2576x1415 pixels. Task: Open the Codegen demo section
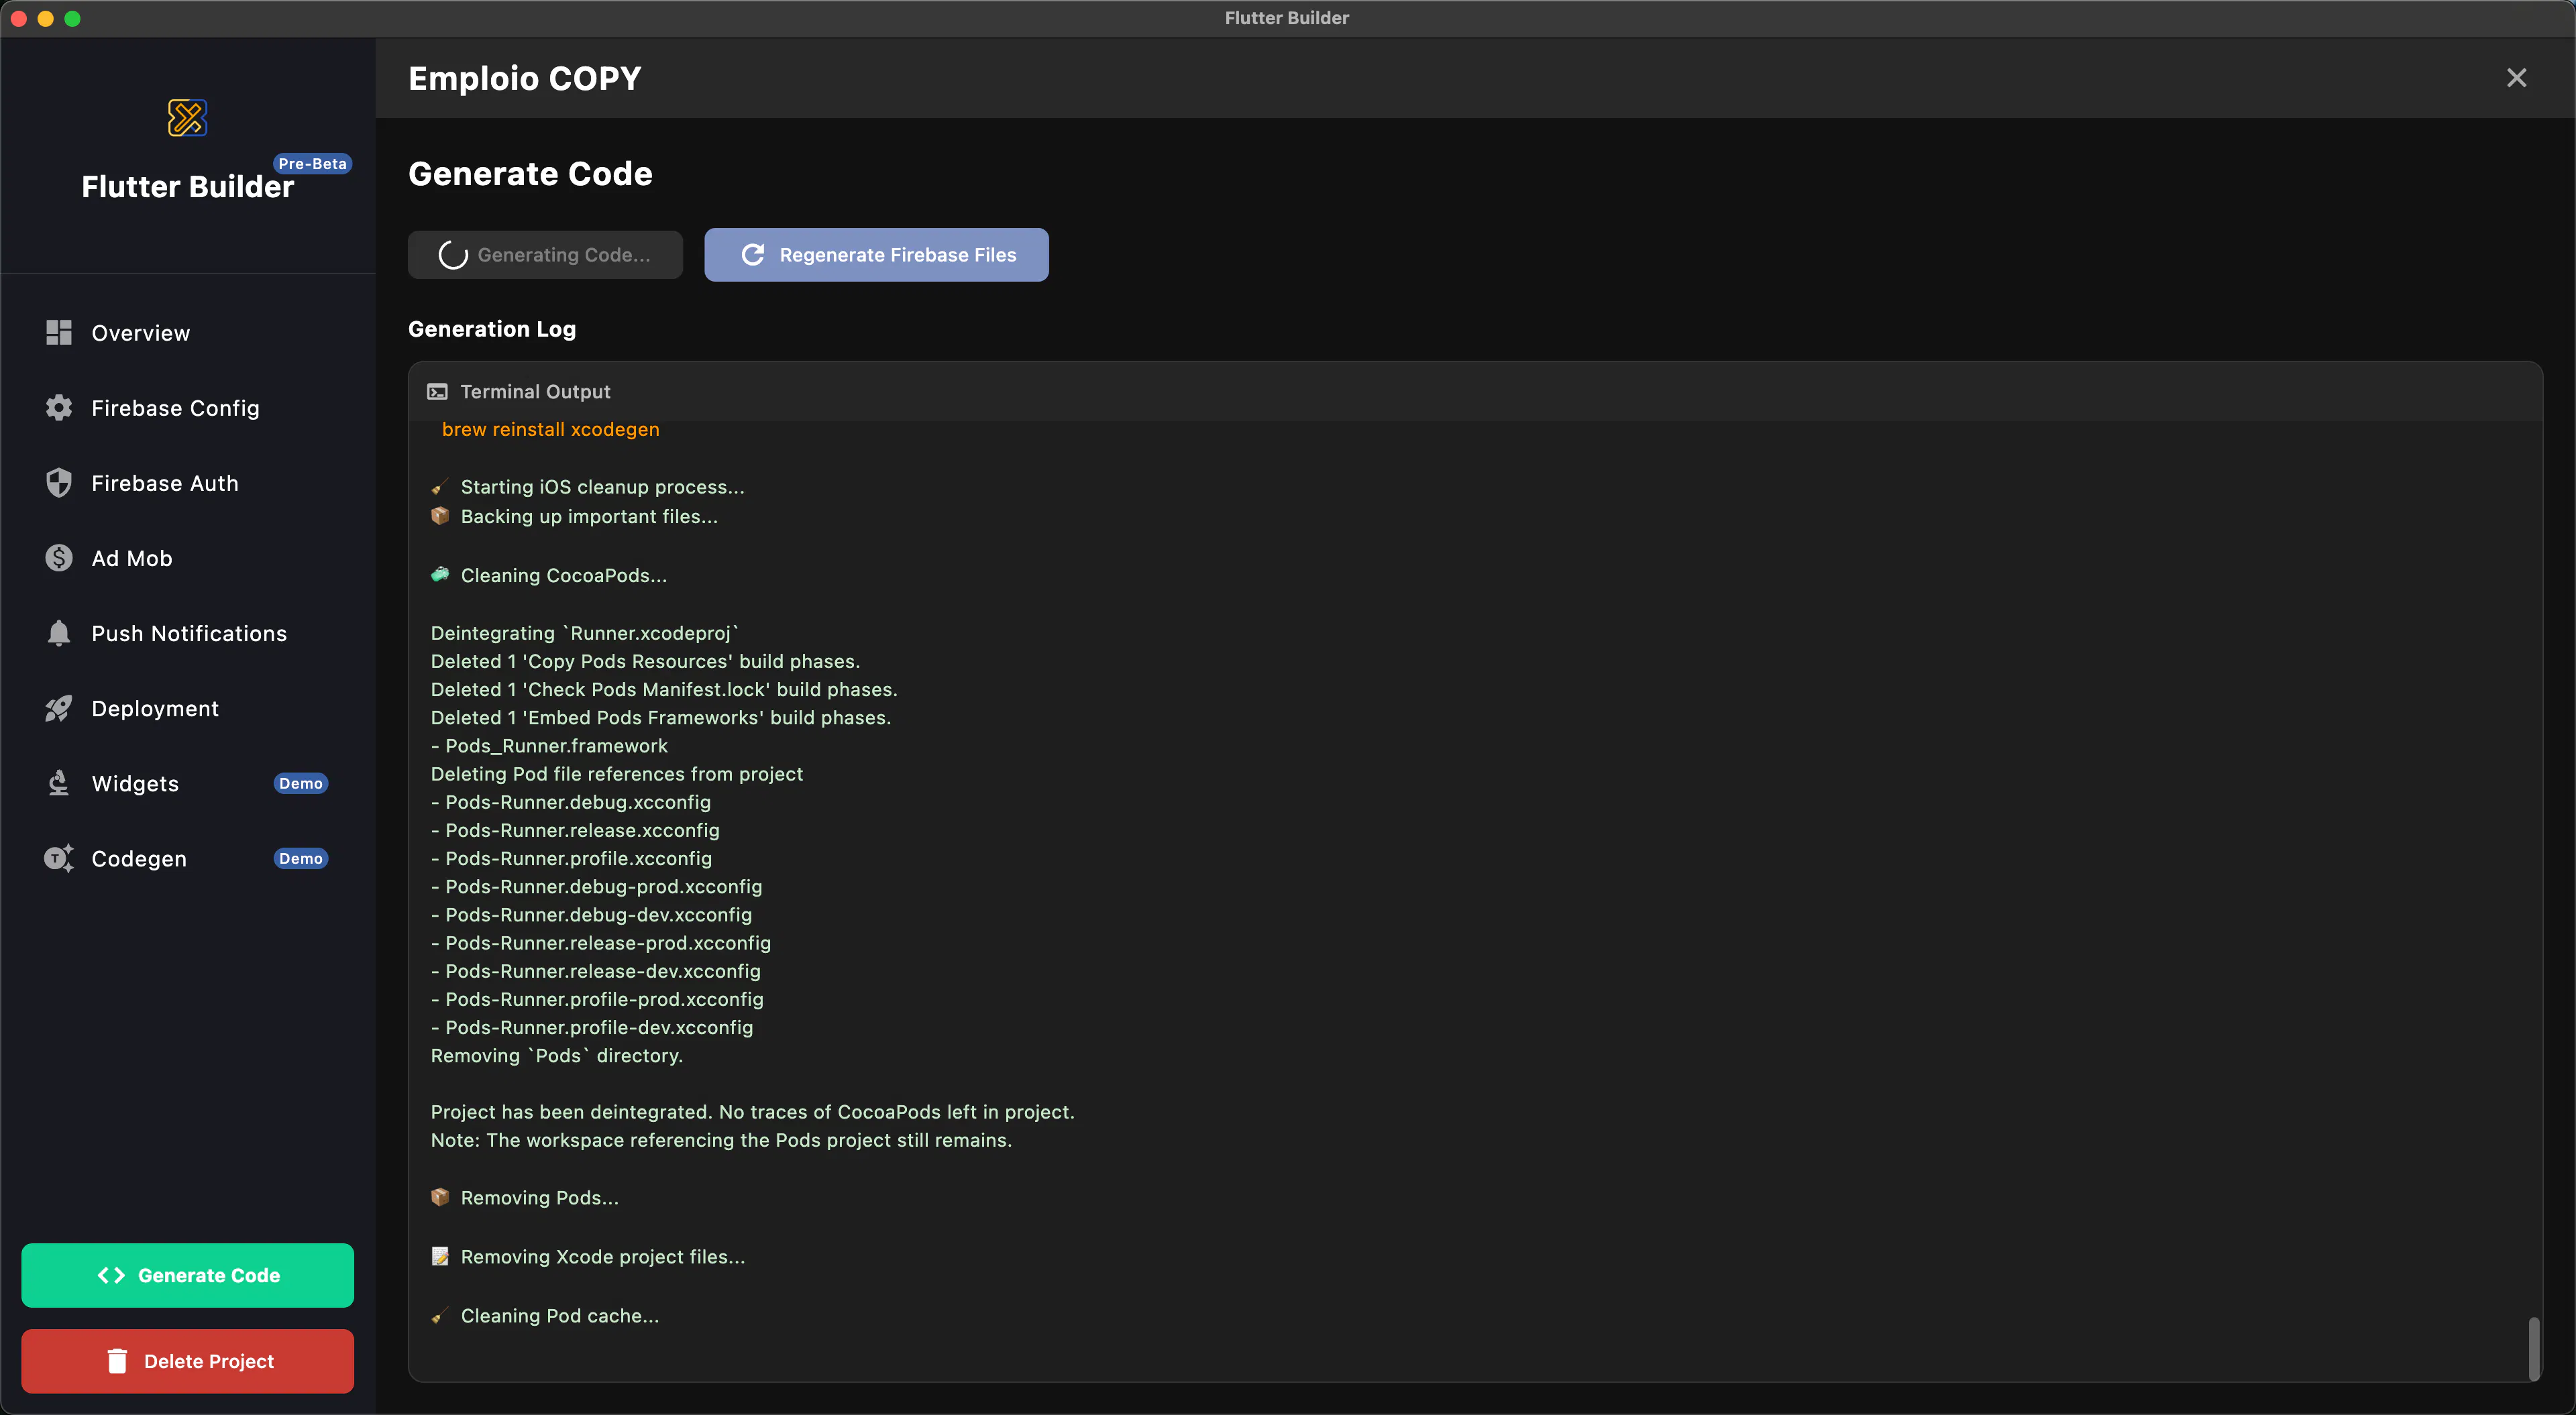click(187, 858)
